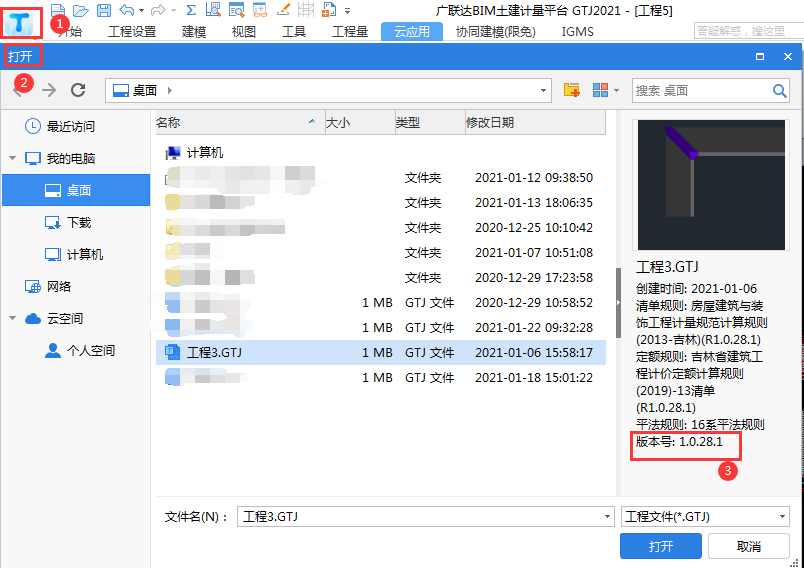Click the window with magnifier icon
The height and width of the screenshot is (568, 804).
[x=236, y=10]
